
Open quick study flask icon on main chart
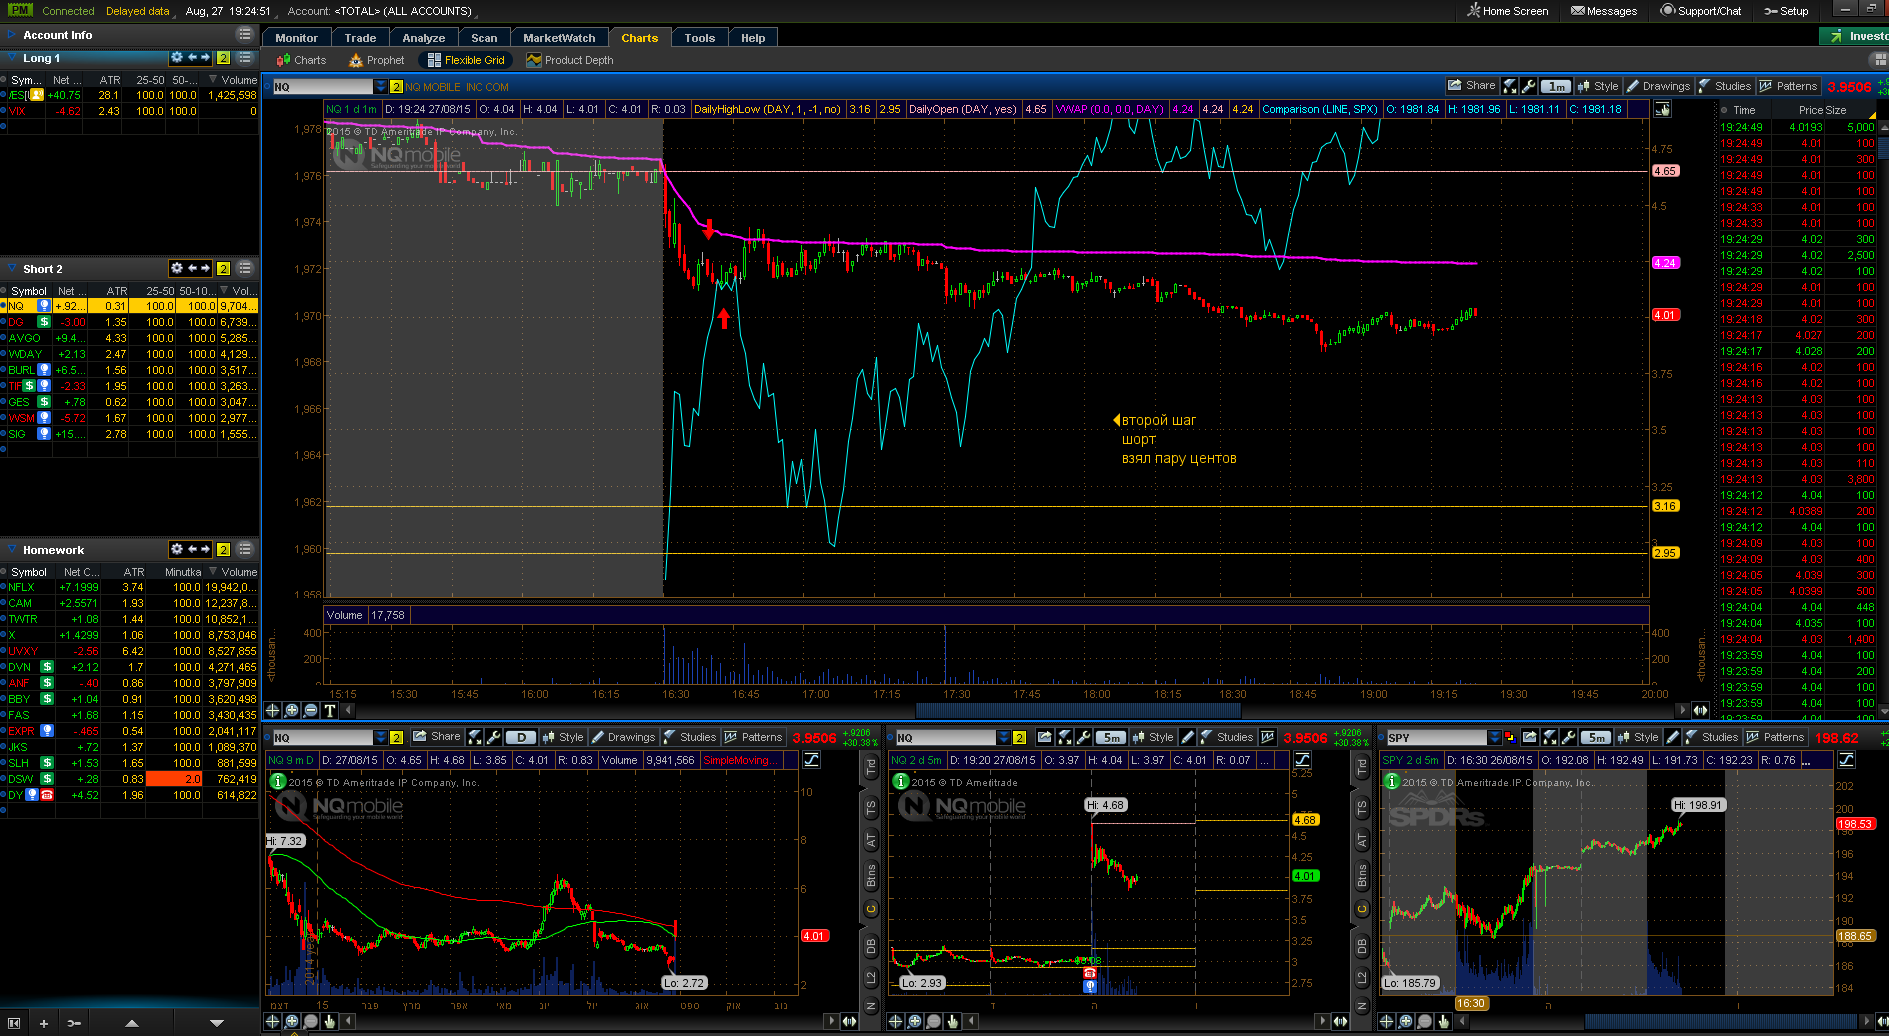coord(1511,86)
